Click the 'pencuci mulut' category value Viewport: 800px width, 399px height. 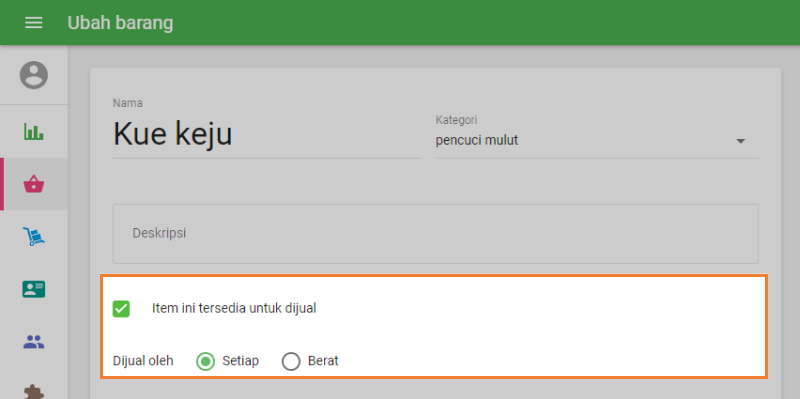[x=477, y=140]
